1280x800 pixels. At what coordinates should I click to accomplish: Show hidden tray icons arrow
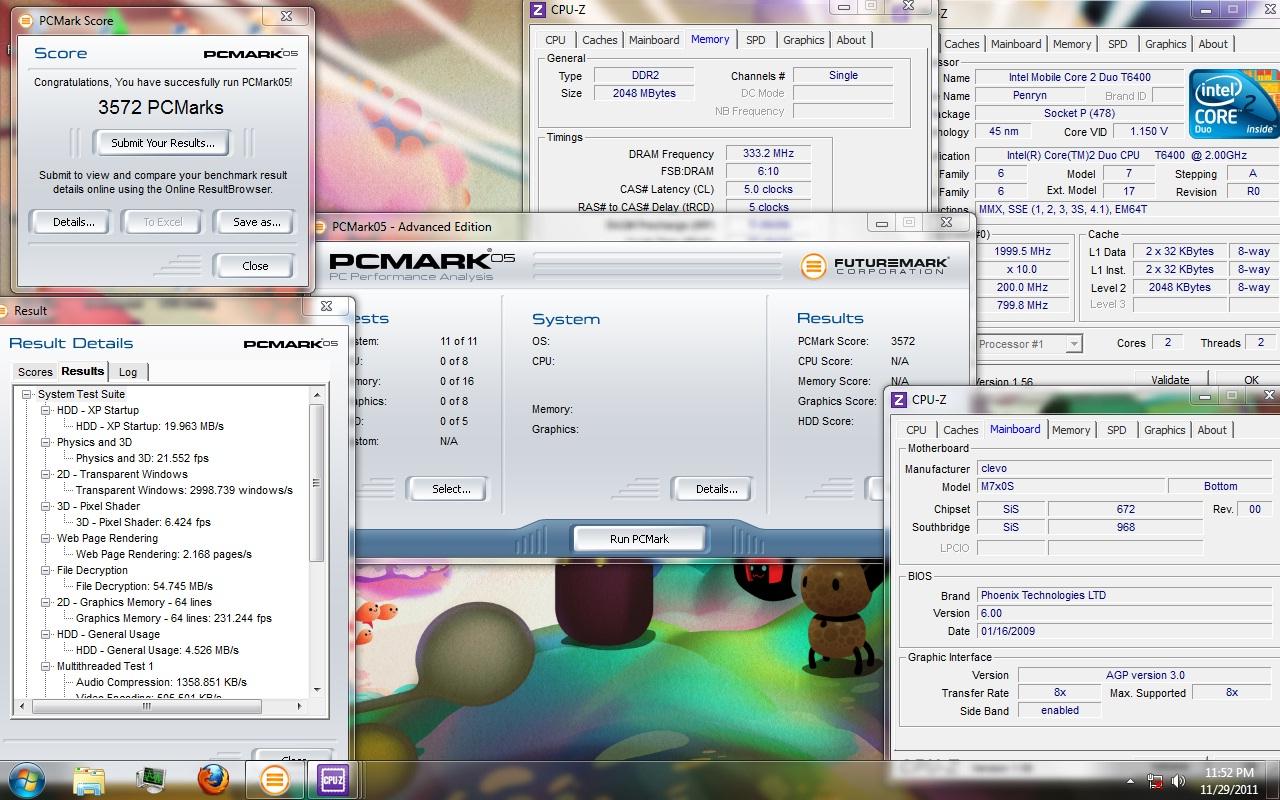tap(1131, 780)
